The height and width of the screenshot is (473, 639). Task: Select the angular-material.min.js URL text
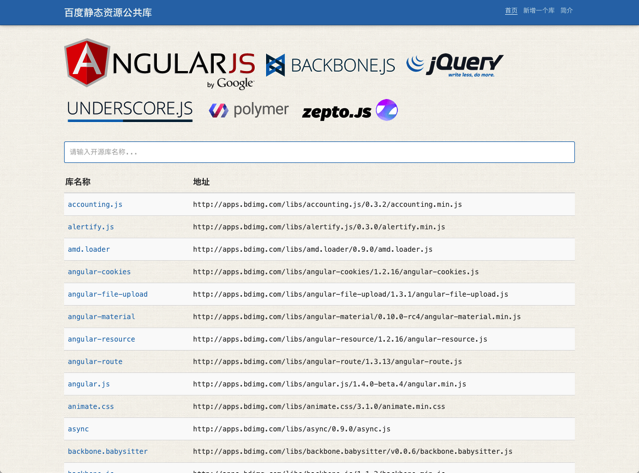pyautogui.click(x=357, y=317)
